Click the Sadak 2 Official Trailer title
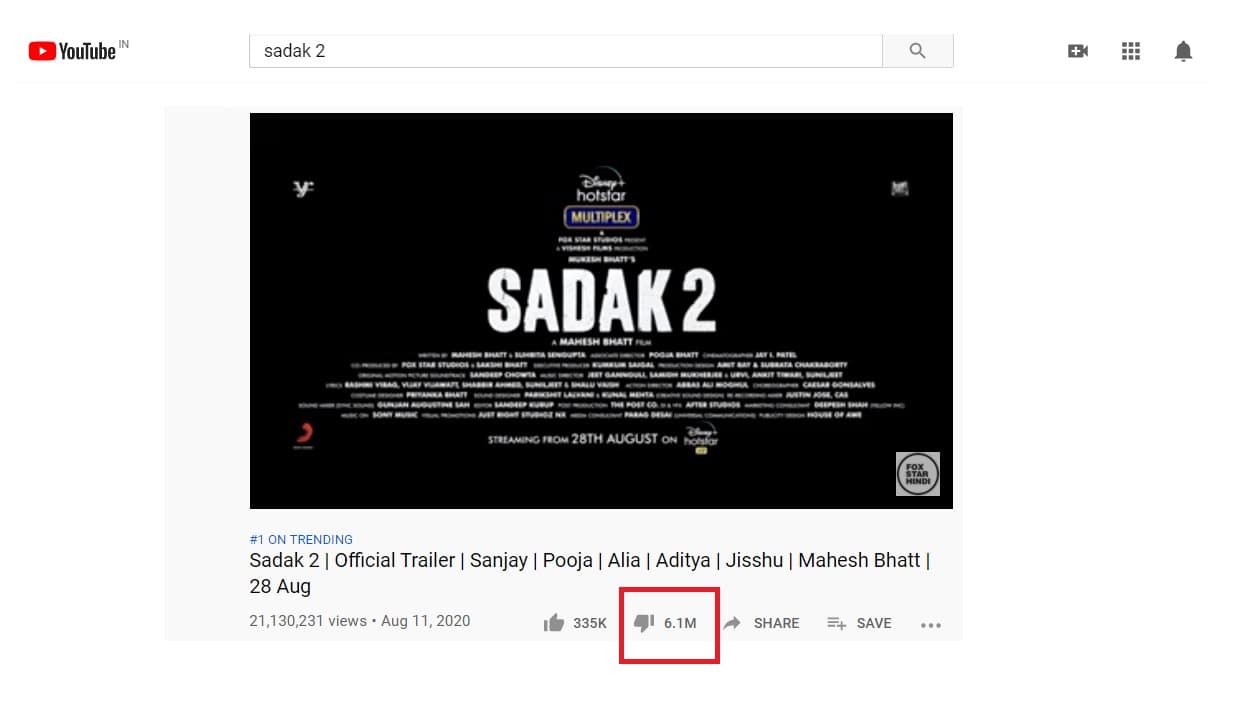 point(590,573)
